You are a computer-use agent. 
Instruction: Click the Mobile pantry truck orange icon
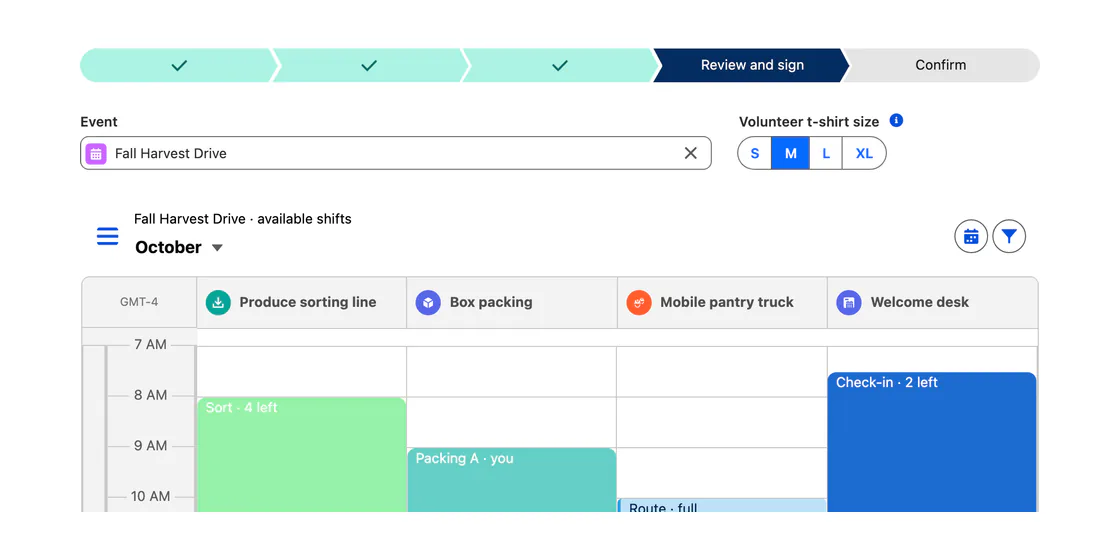coord(639,303)
